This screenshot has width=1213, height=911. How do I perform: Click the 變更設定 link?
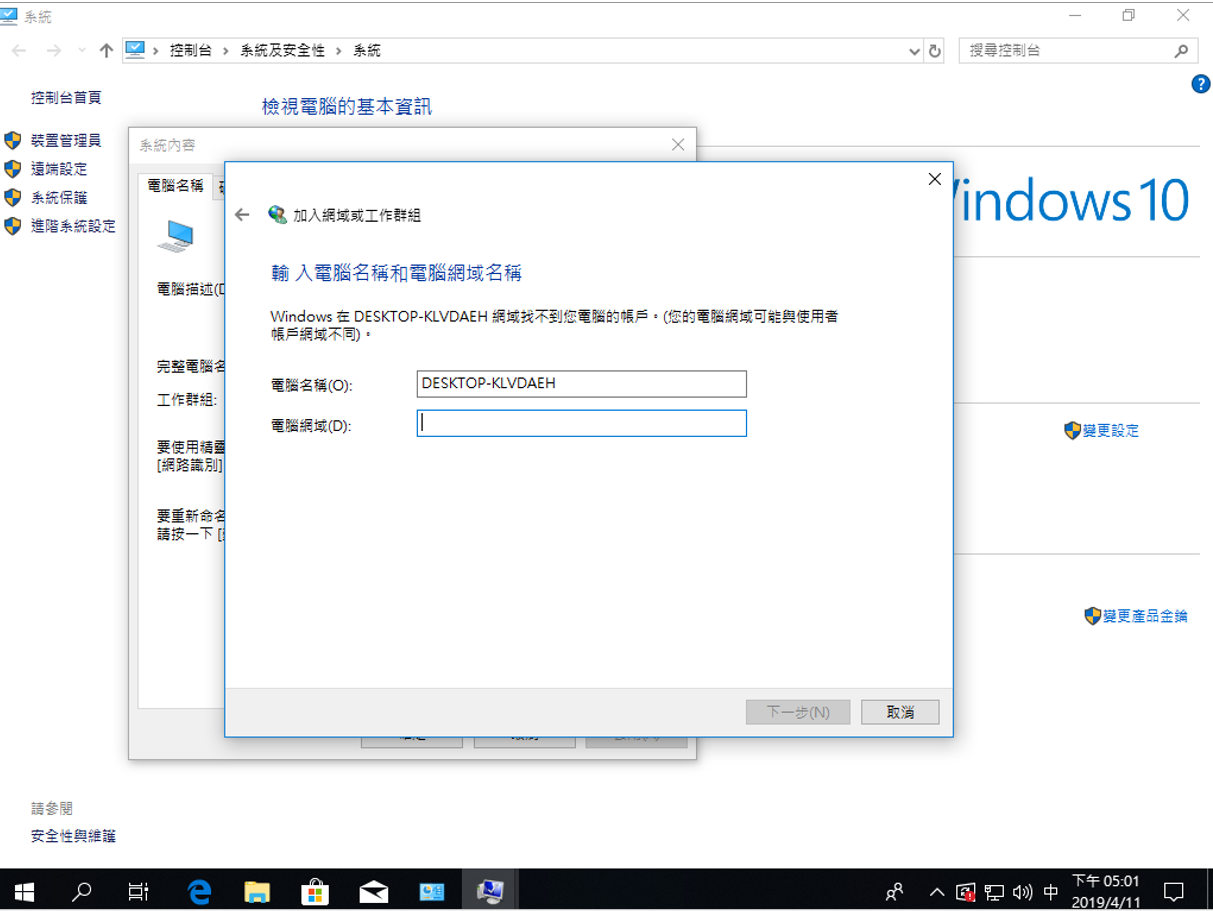(x=1110, y=431)
